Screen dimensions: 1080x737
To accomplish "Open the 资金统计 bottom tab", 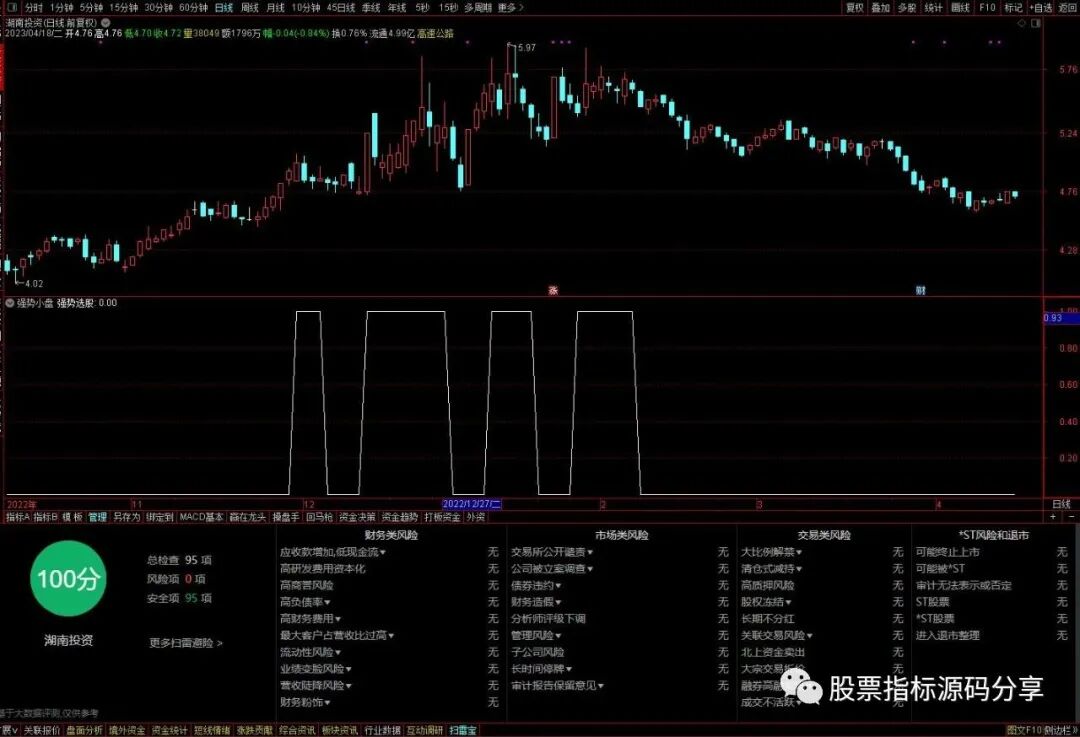I will click(169, 730).
